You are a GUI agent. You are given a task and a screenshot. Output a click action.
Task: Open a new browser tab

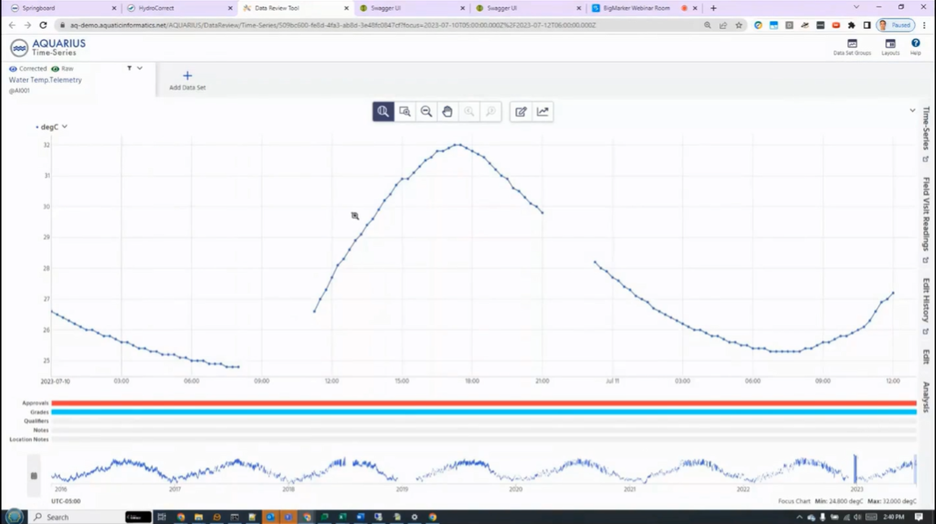tap(713, 8)
